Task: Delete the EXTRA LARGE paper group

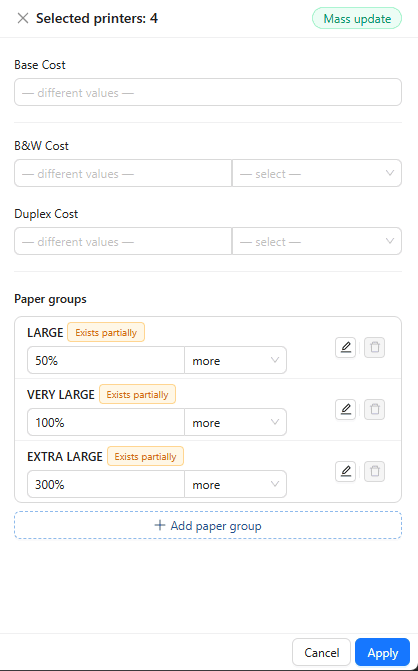Action: coord(374,471)
